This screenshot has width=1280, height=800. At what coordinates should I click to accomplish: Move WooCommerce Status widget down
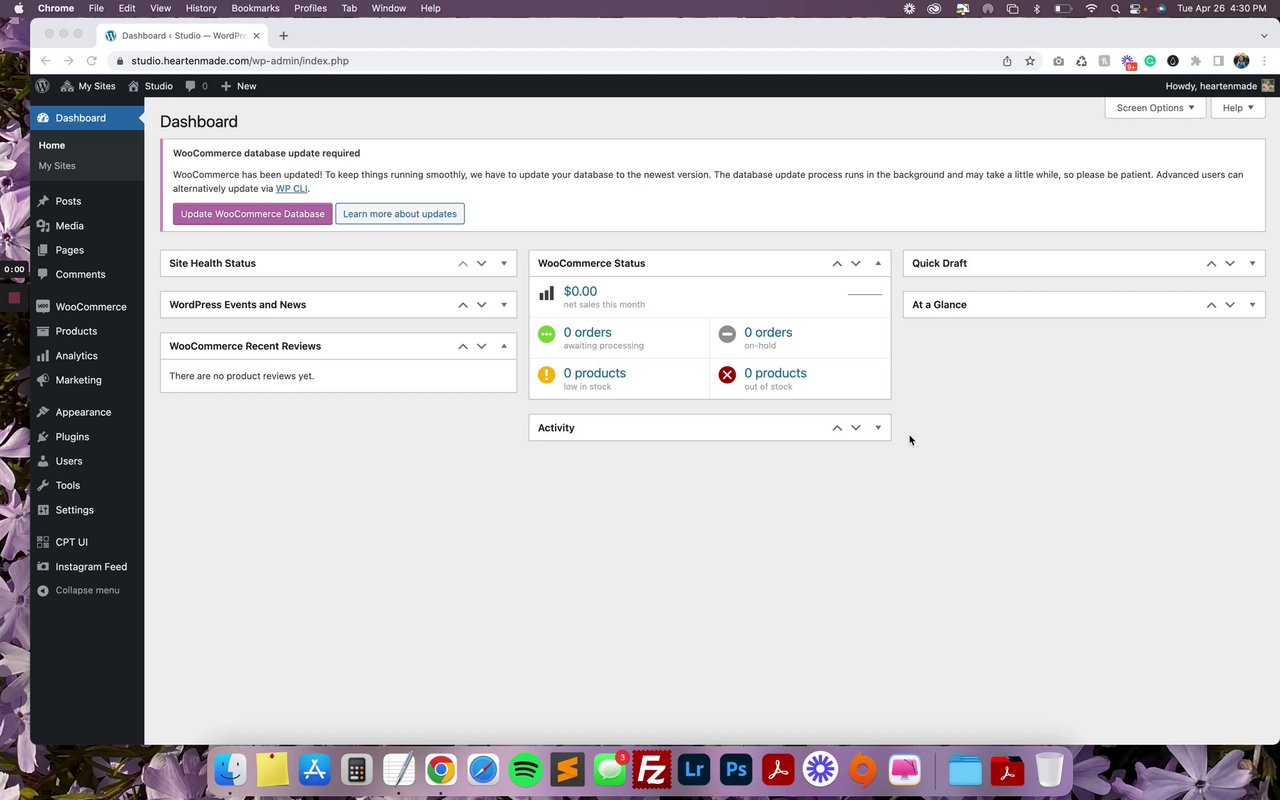(855, 263)
